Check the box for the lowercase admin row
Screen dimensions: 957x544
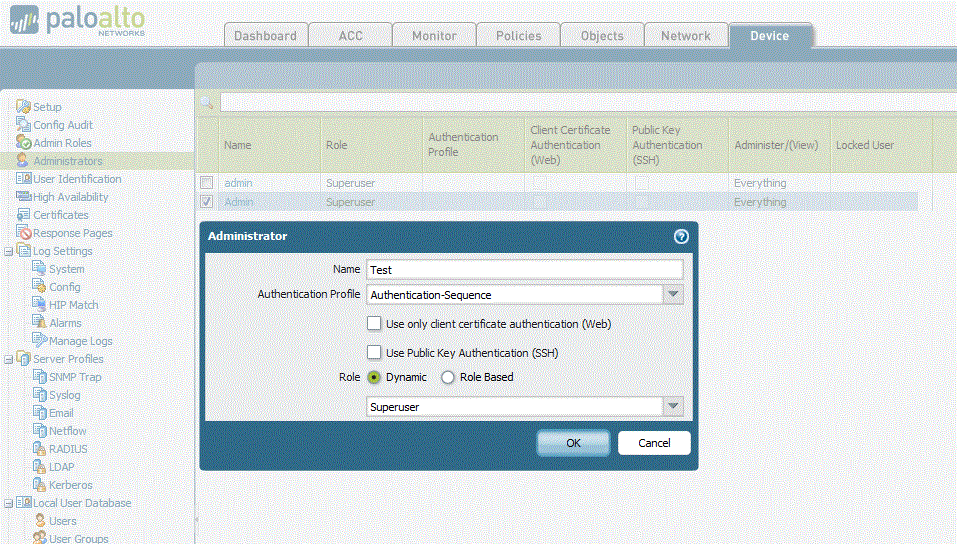tap(206, 183)
